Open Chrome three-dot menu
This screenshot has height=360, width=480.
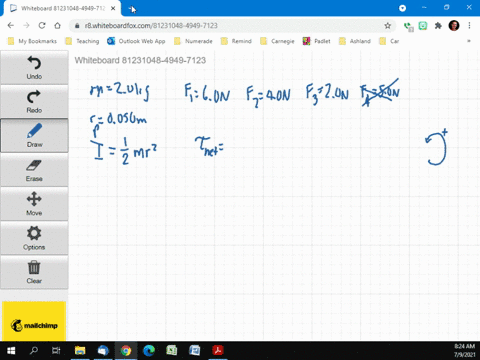469,26
